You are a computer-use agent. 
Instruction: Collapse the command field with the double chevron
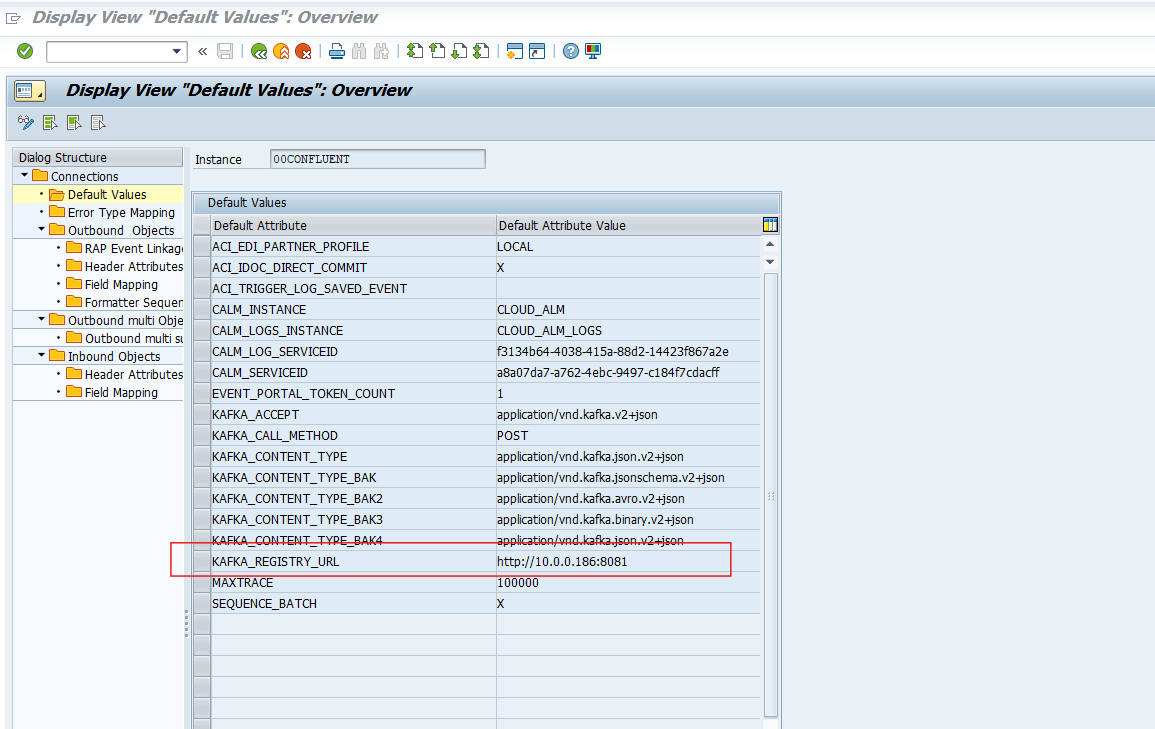pyautogui.click(x=203, y=52)
